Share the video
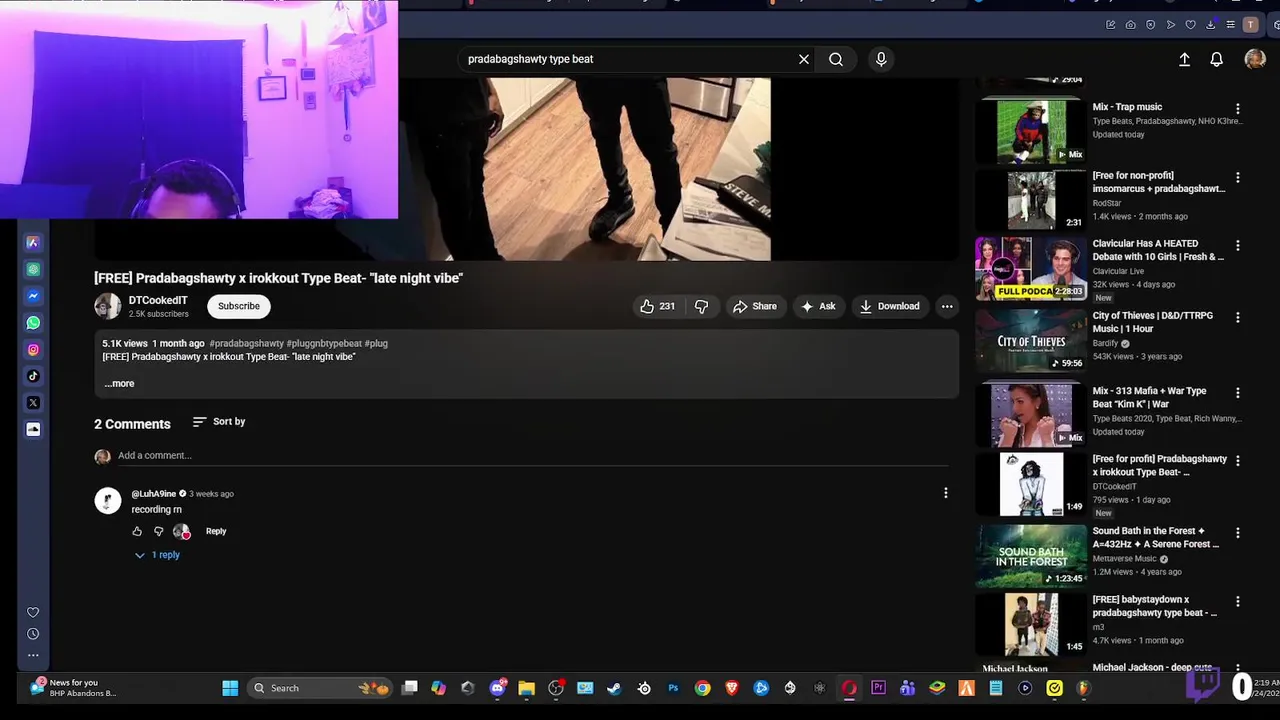Image resolution: width=1280 pixels, height=720 pixels. click(755, 306)
